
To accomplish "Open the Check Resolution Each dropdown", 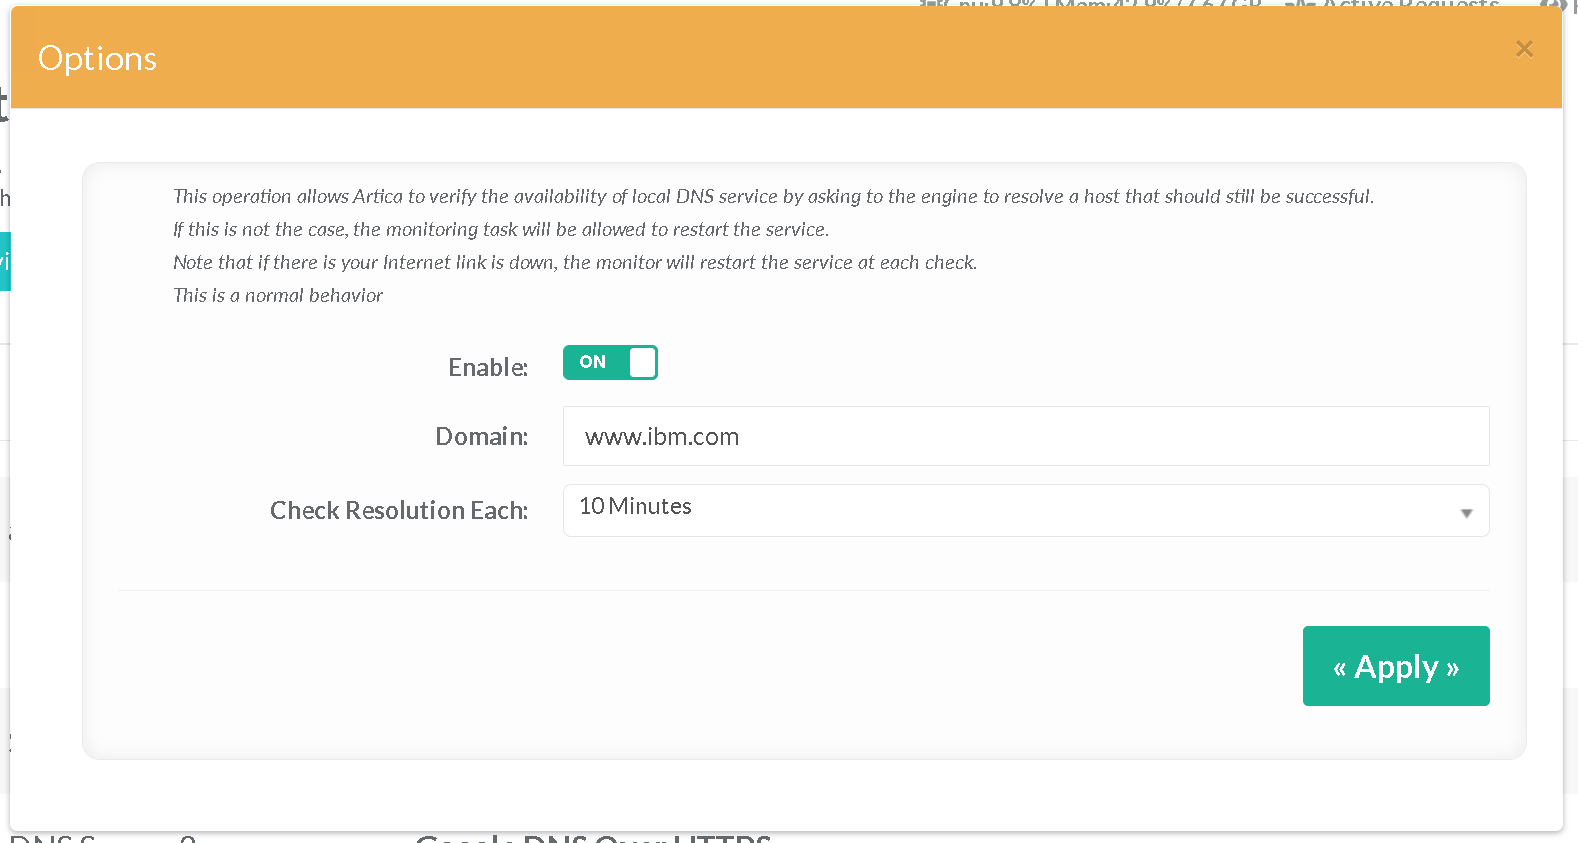I will (1025, 510).
